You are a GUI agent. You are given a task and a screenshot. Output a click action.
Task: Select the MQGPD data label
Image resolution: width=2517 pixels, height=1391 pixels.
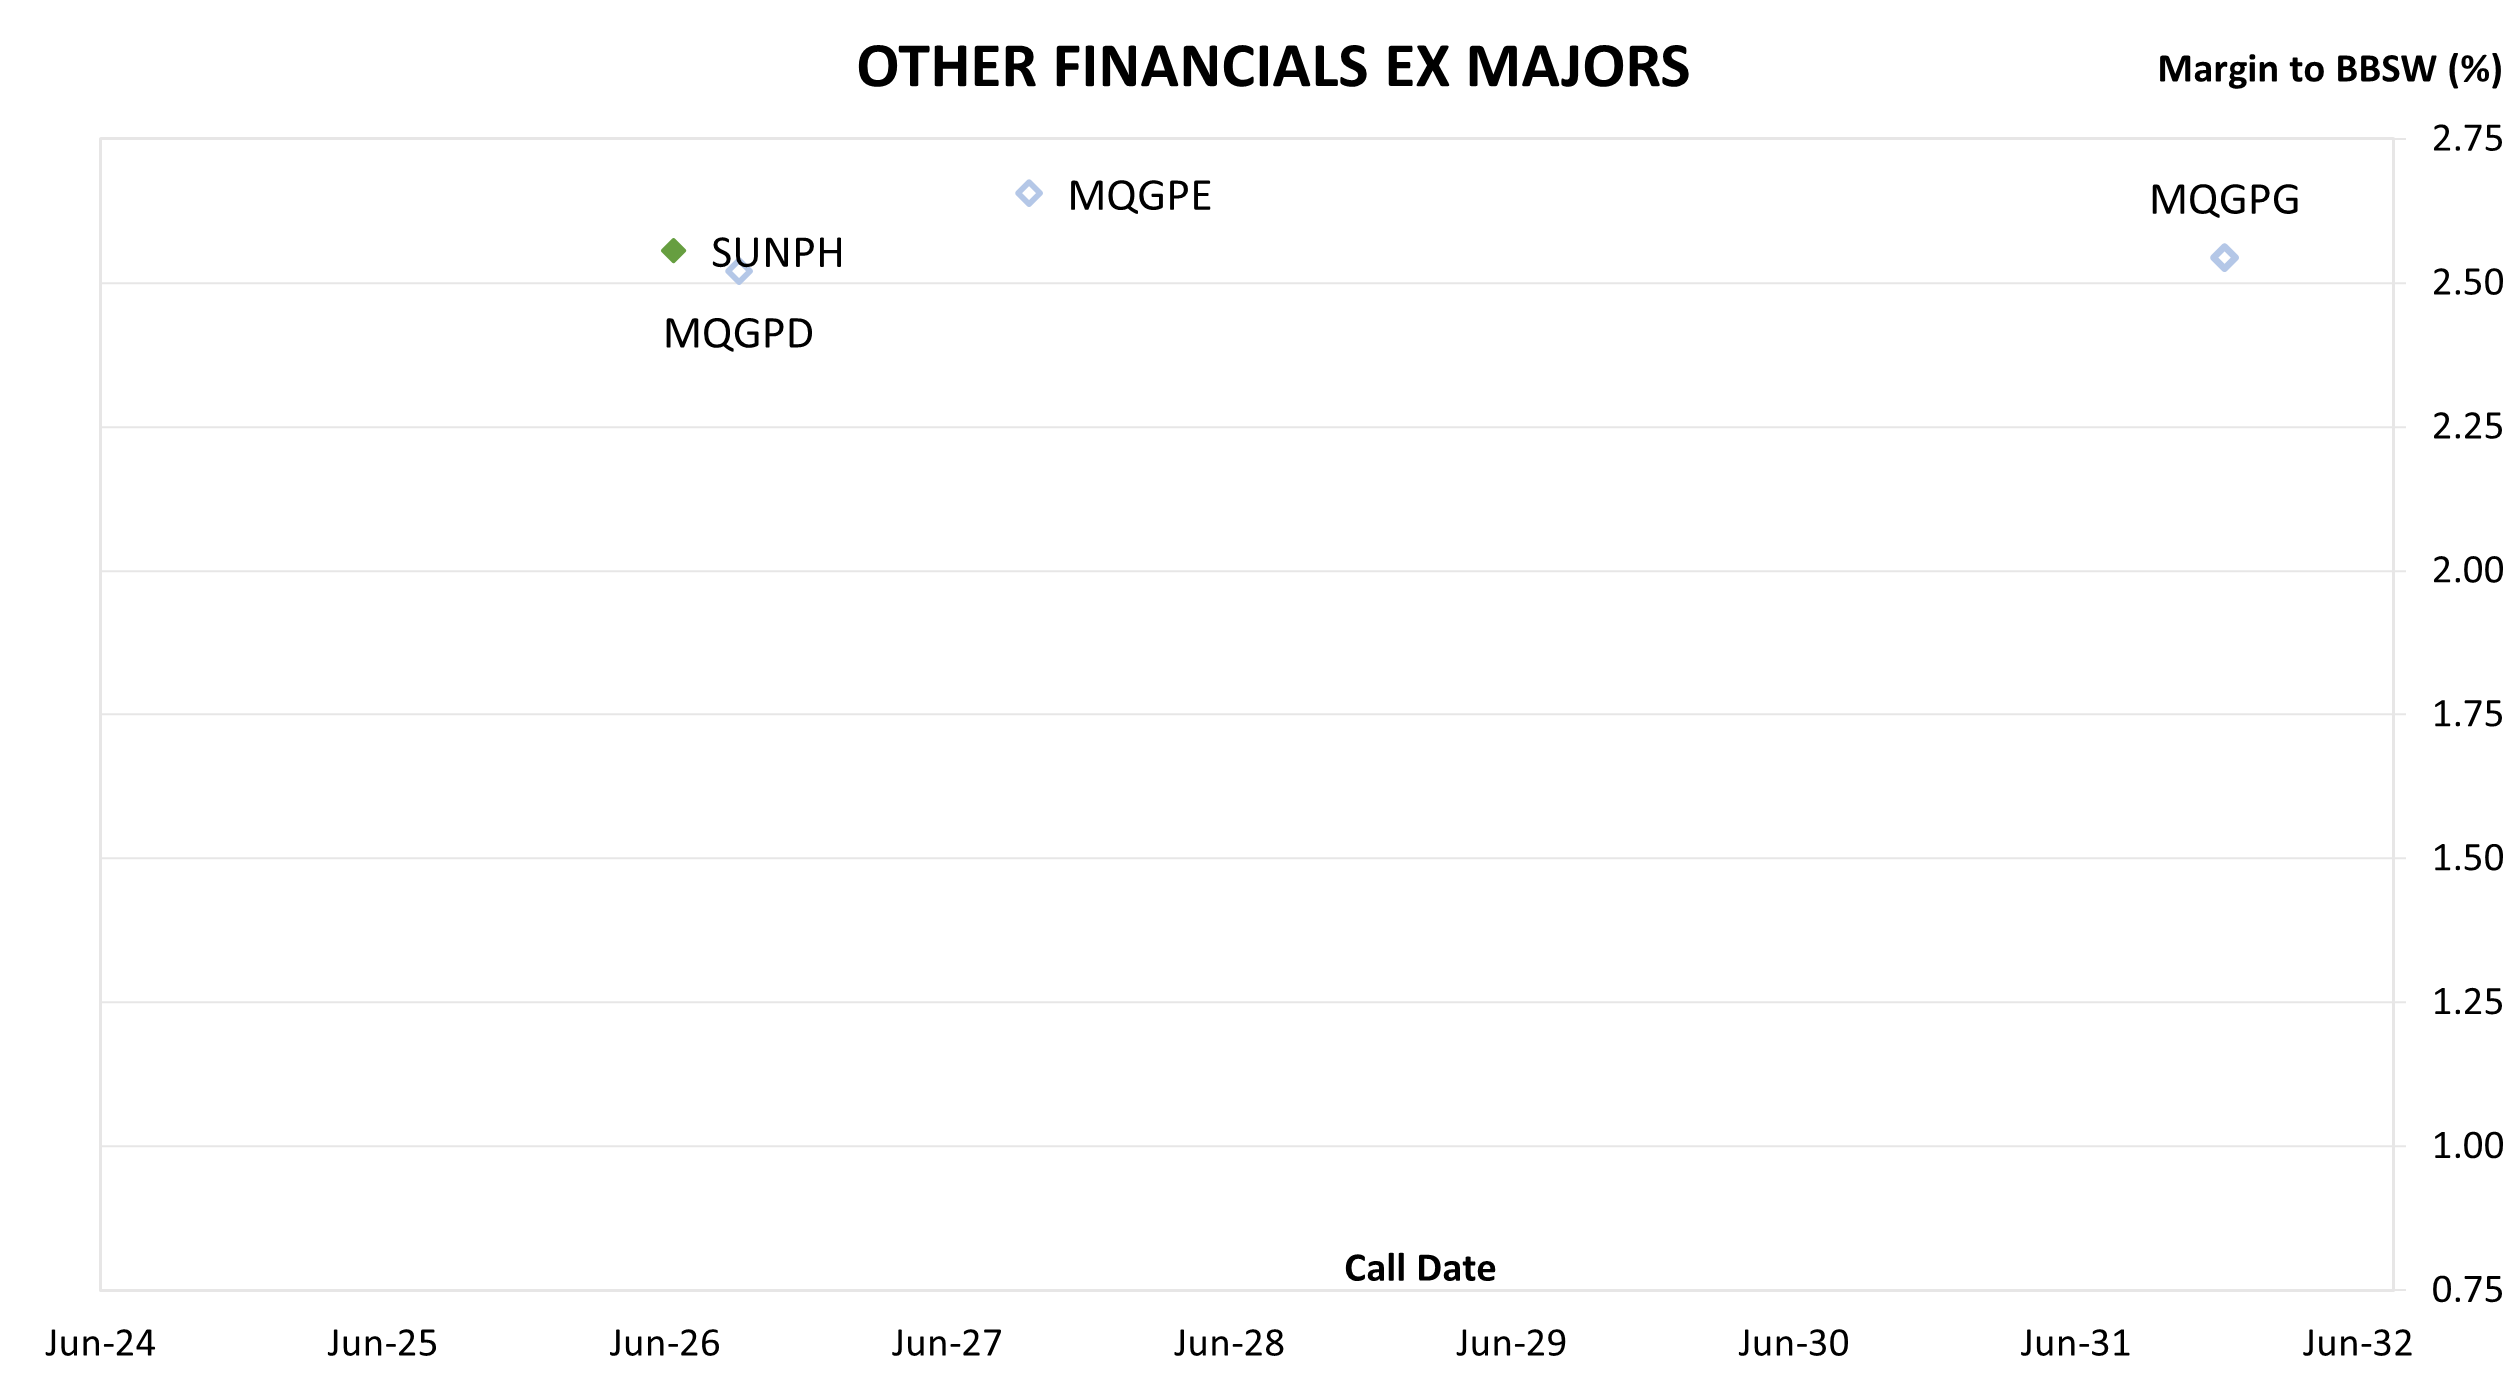click(x=738, y=334)
